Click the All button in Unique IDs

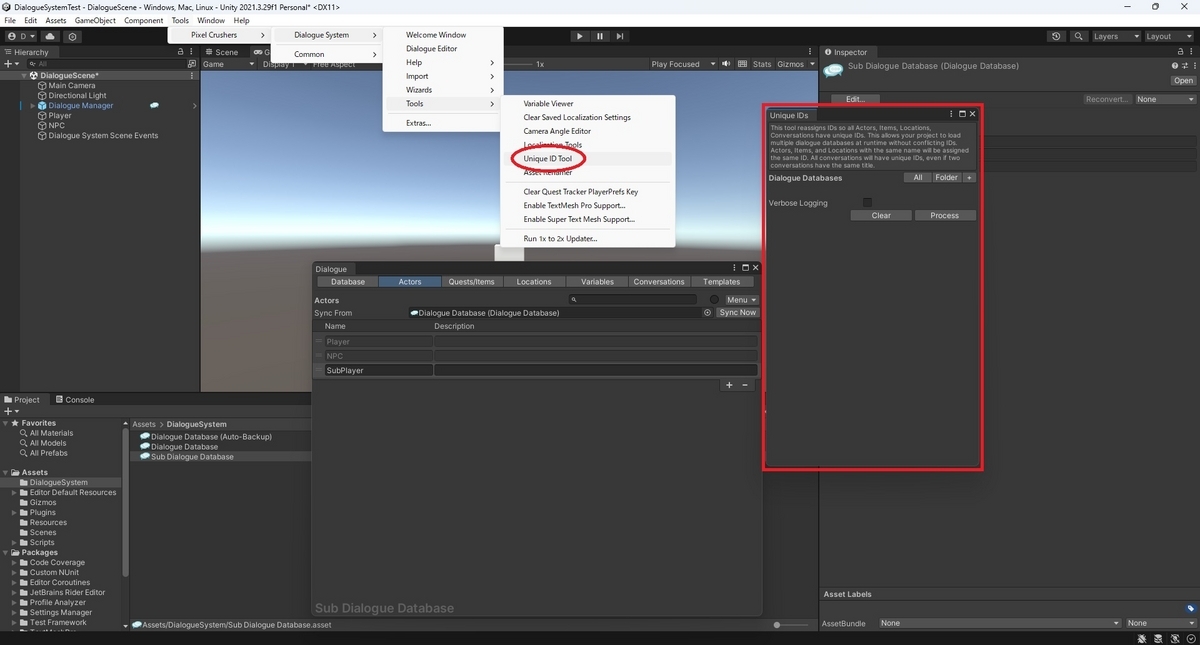[x=917, y=178]
